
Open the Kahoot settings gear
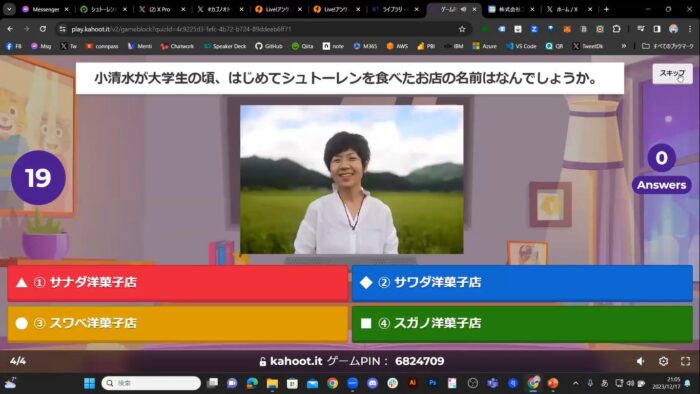663,361
